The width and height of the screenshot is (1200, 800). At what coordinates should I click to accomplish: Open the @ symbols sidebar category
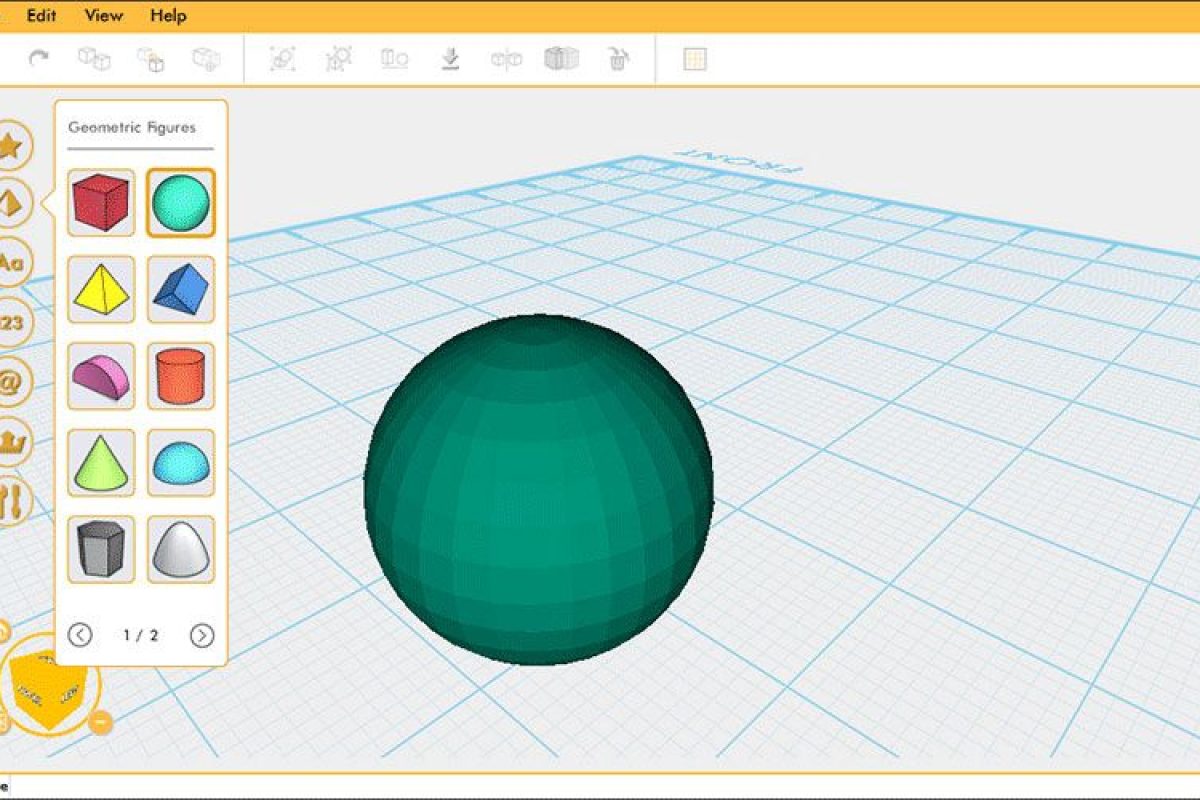click(x=11, y=381)
